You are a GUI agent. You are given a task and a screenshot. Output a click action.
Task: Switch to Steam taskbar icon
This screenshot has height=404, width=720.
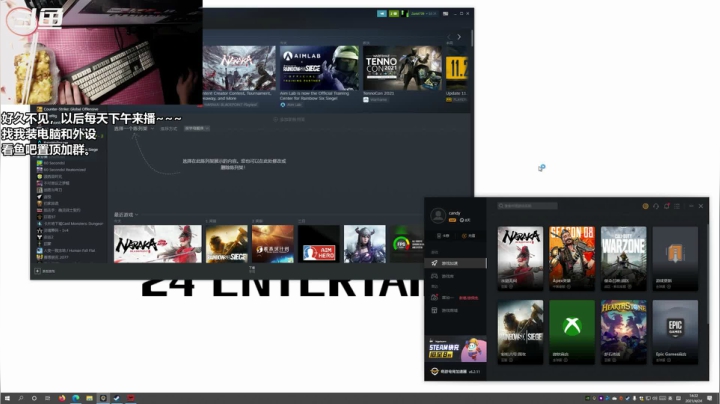coord(117,398)
